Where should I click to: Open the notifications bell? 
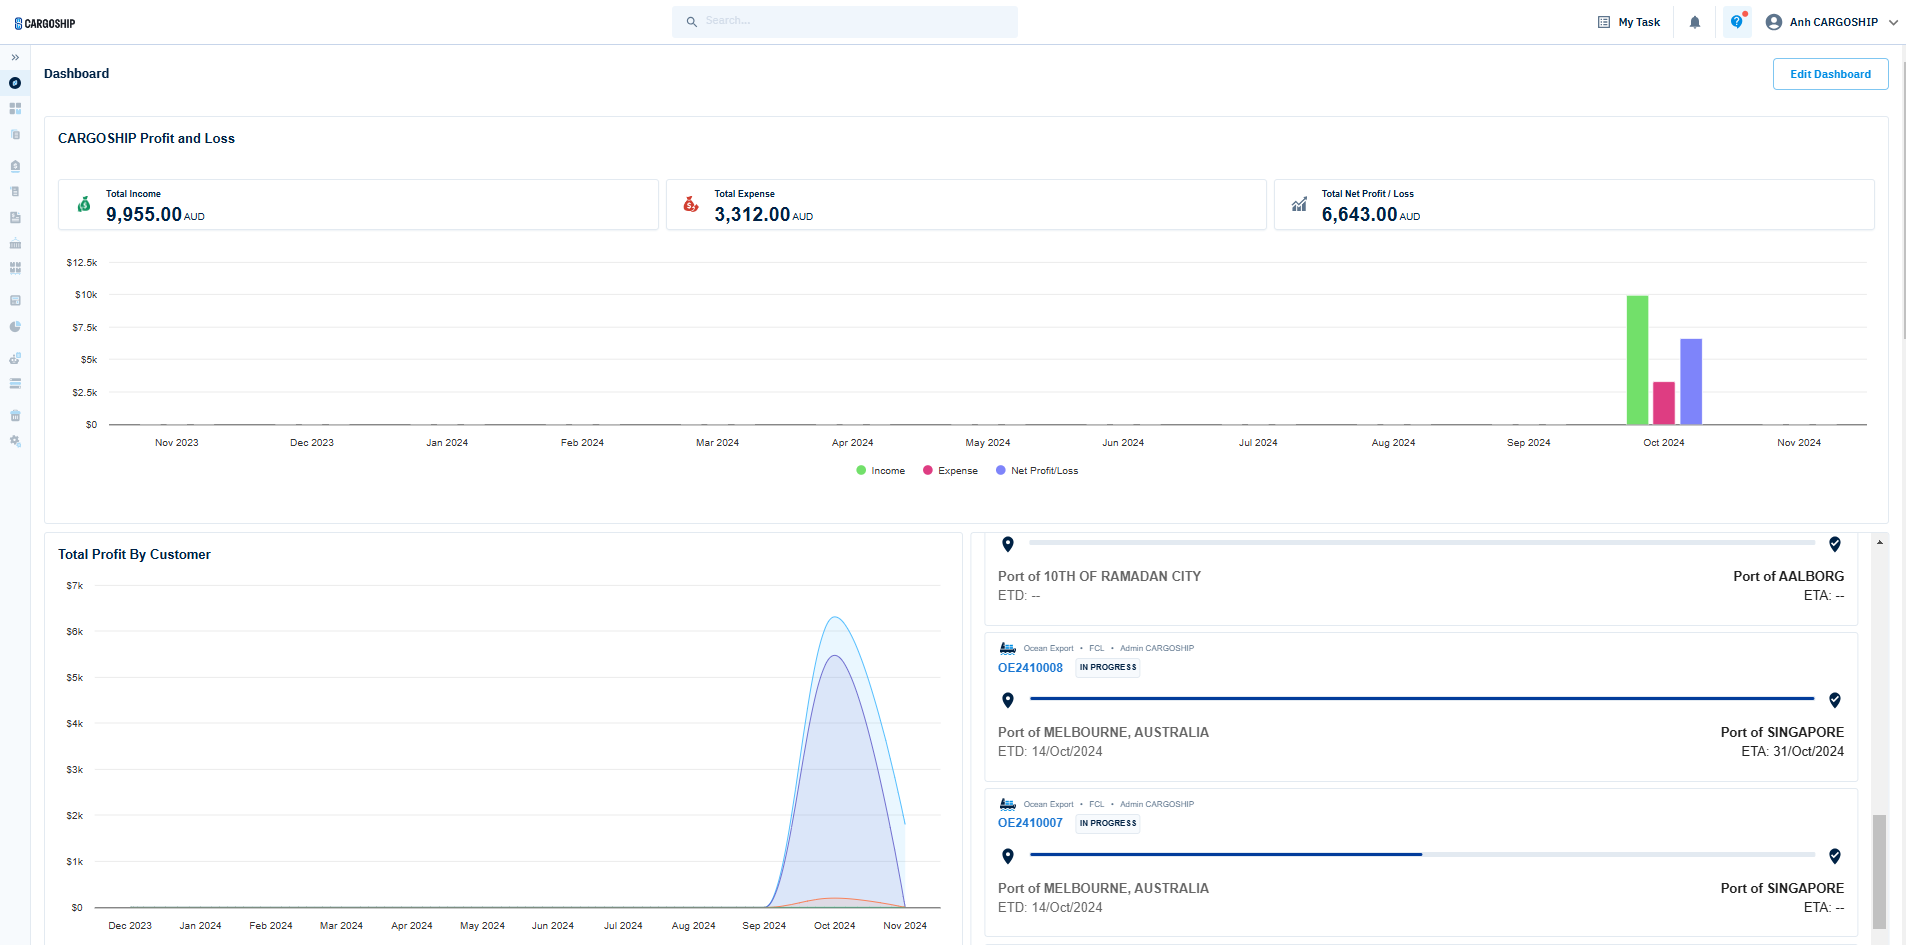click(x=1694, y=22)
